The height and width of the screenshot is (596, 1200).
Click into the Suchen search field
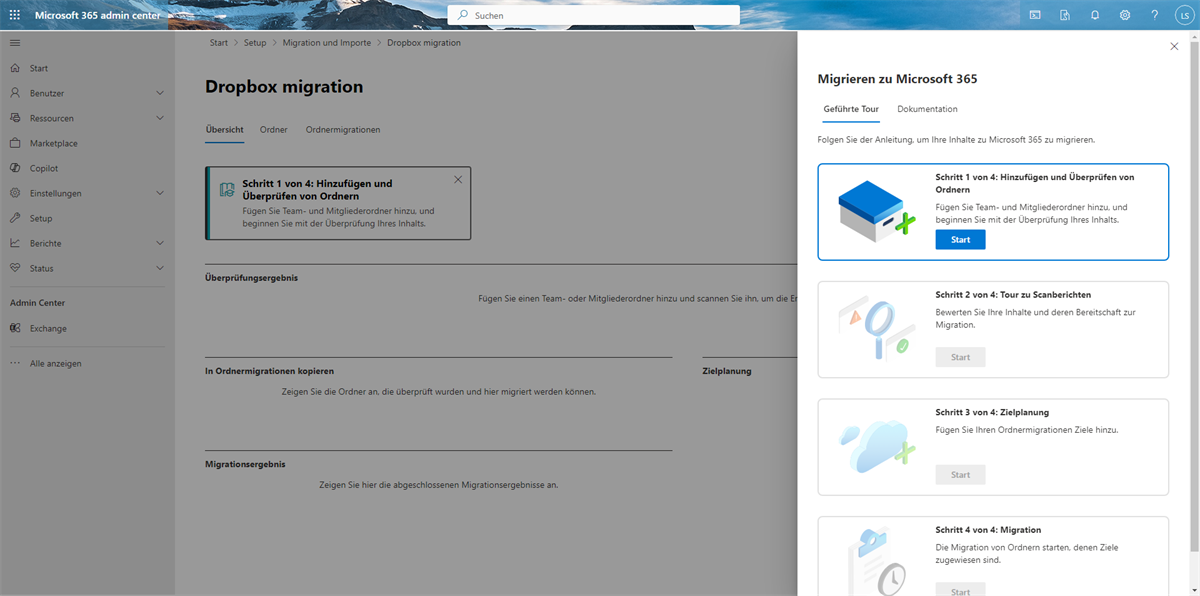point(594,15)
